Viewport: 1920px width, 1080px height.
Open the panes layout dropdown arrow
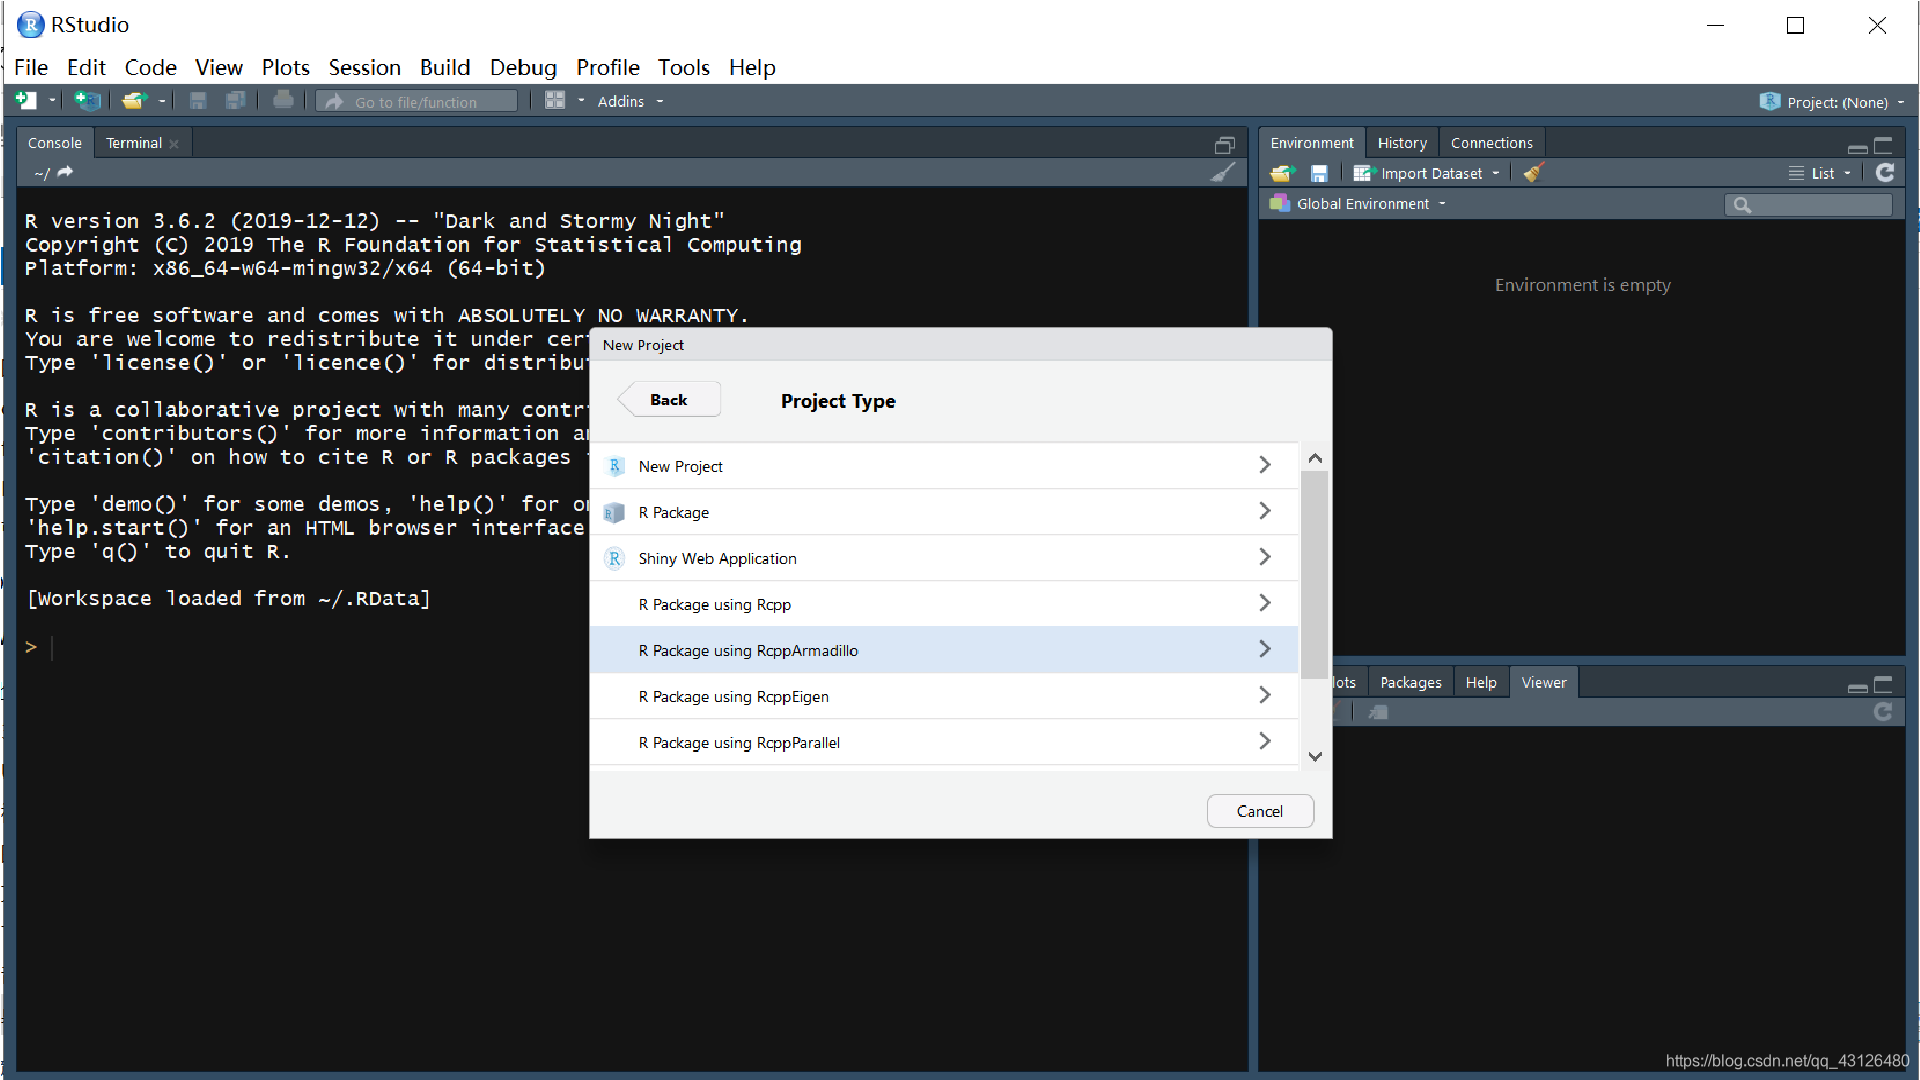pyautogui.click(x=581, y=100)
